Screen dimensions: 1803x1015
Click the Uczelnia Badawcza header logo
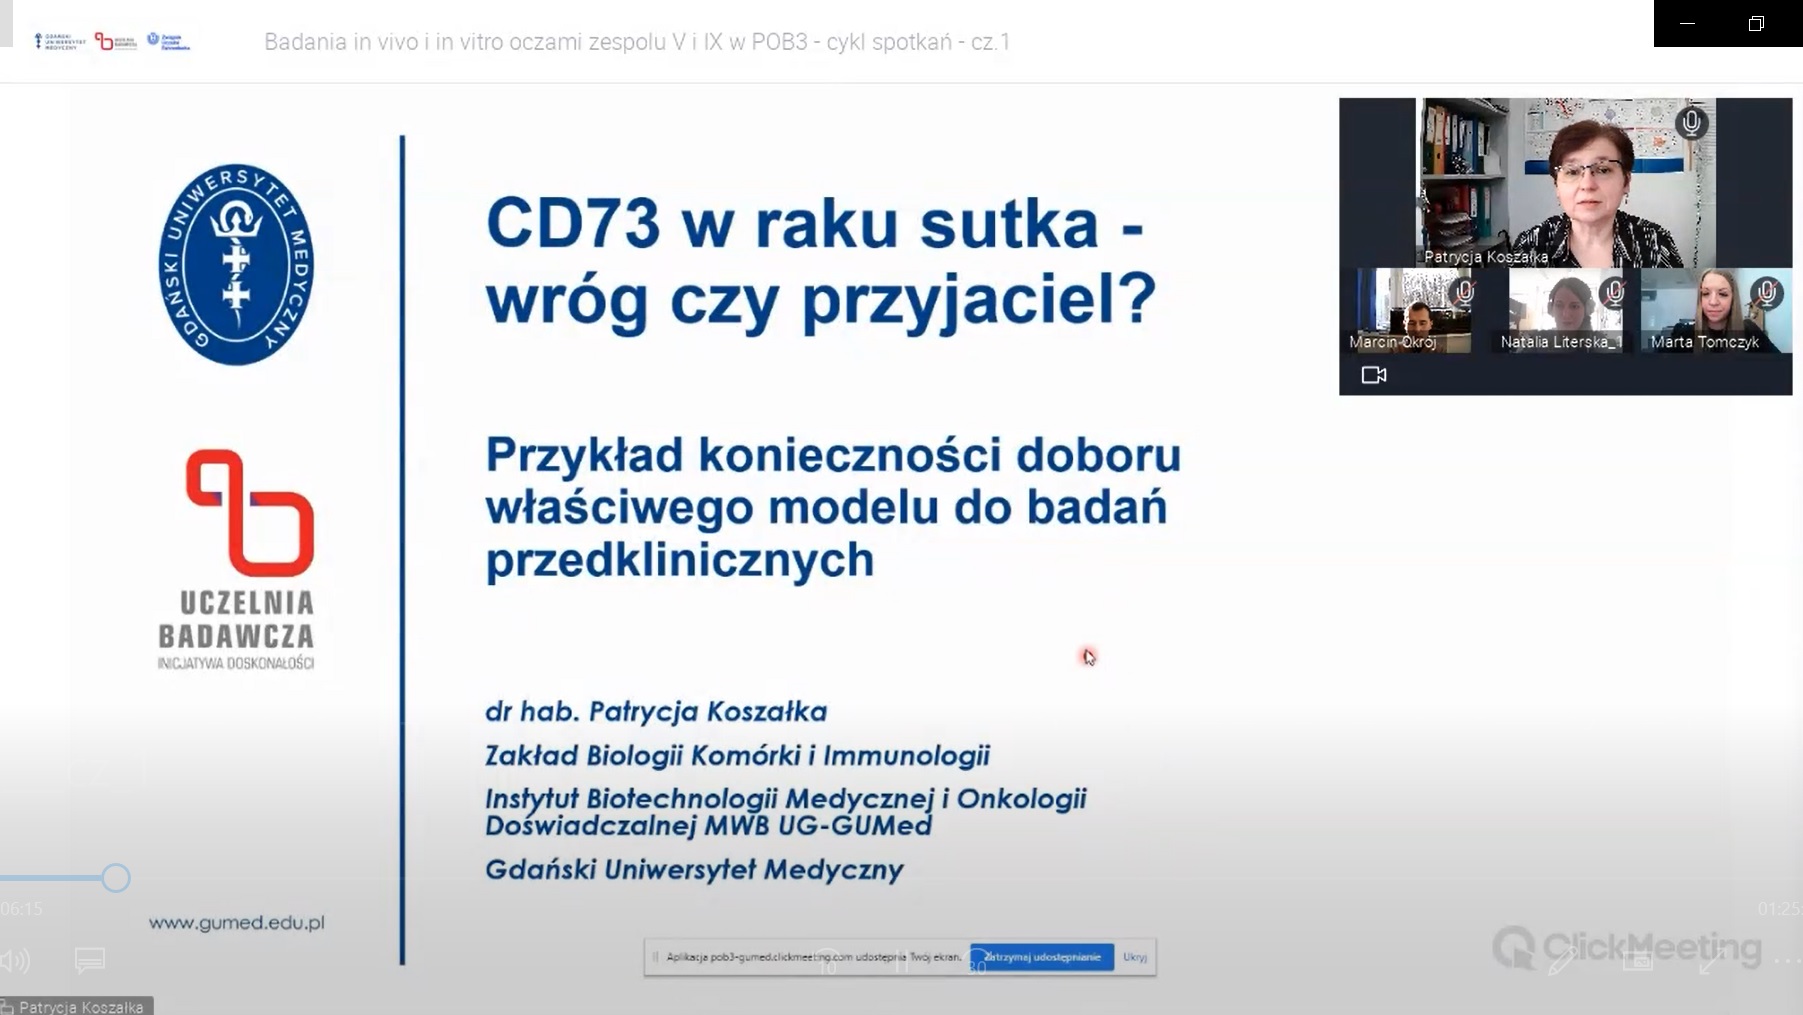tap(115, 41)
